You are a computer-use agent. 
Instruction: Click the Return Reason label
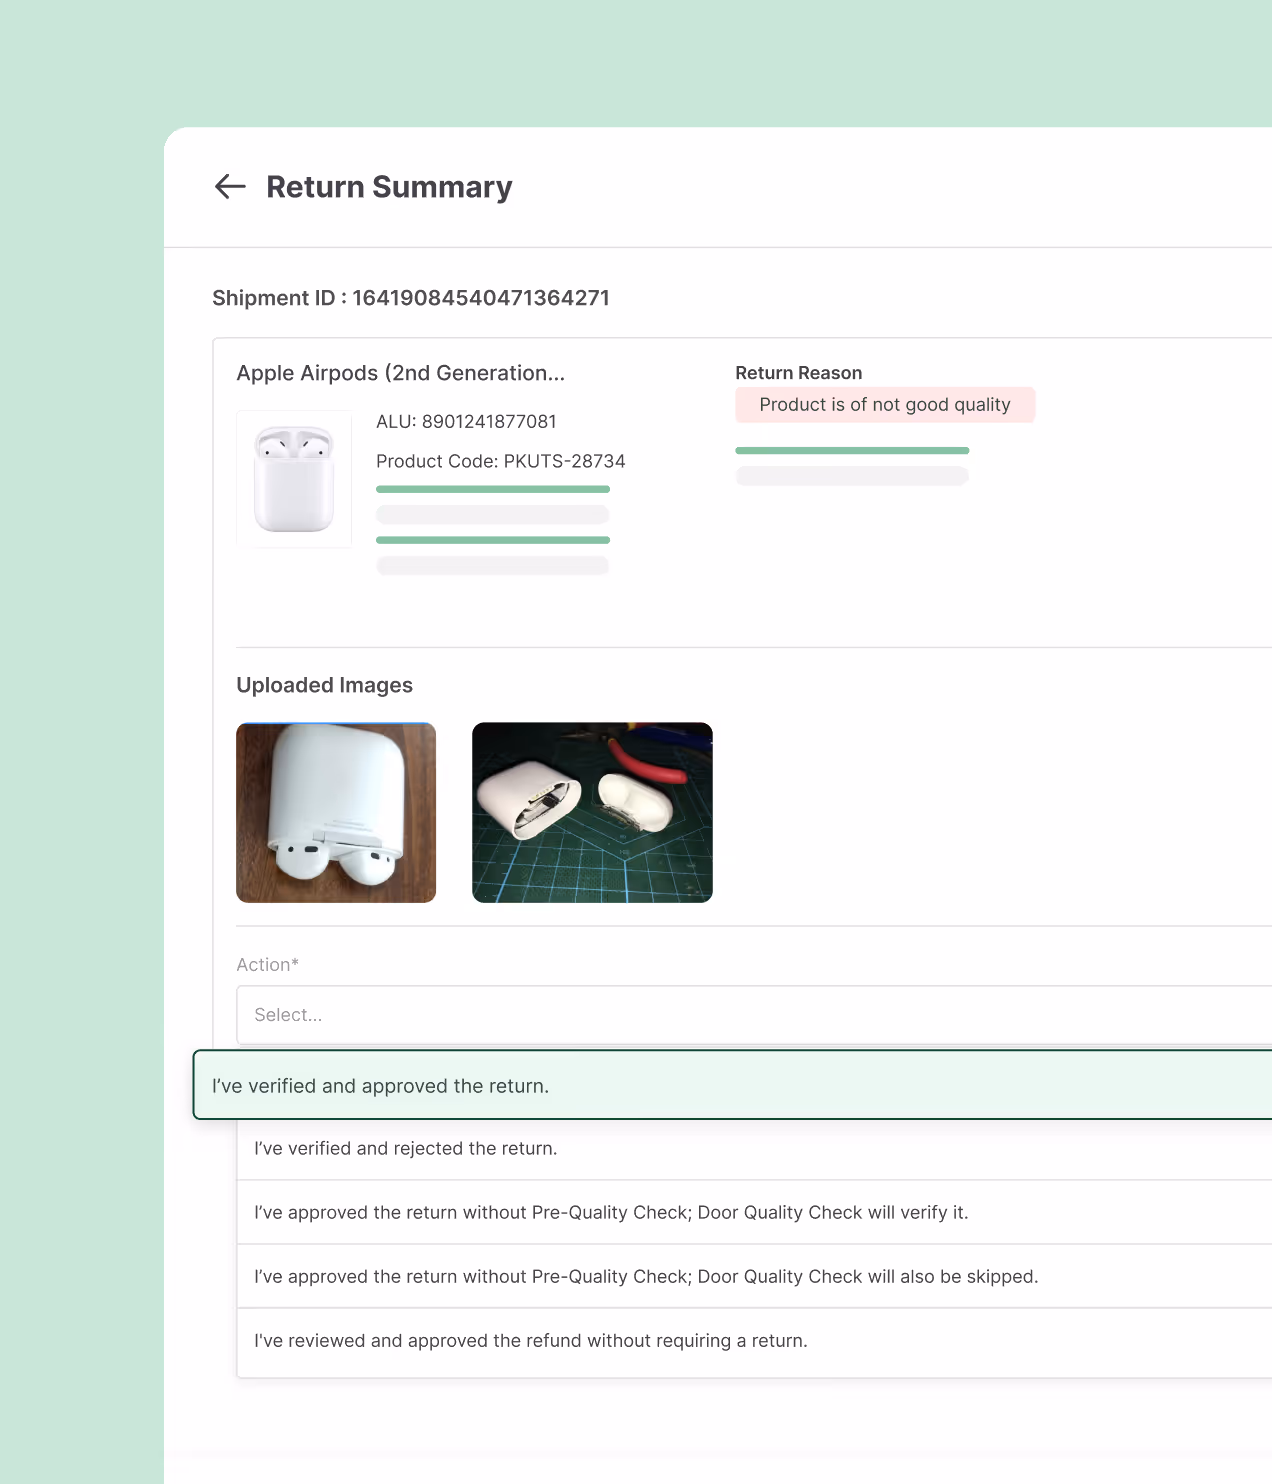[798, 372]
